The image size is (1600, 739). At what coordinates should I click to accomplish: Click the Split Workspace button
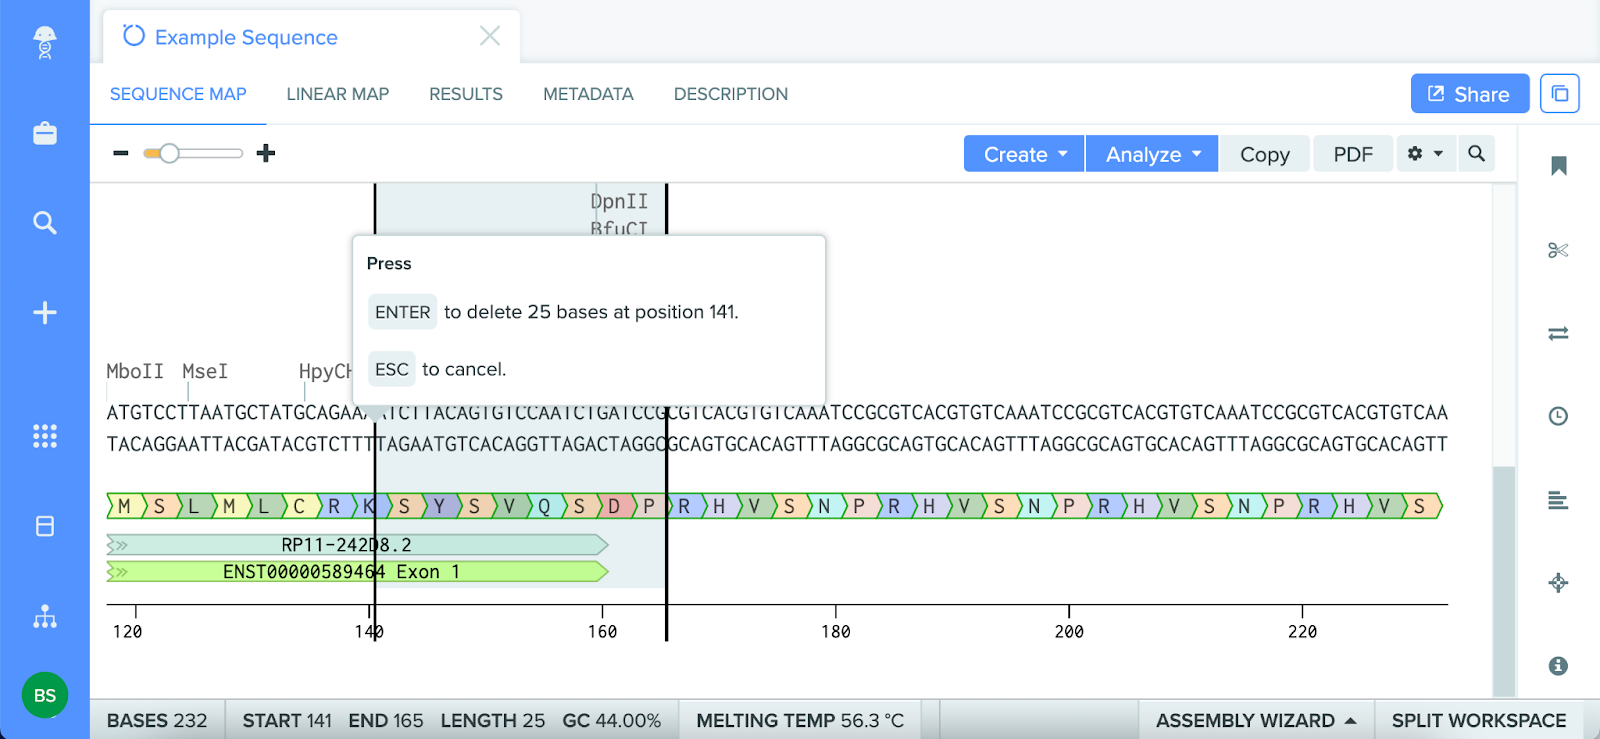(1478, 720)
